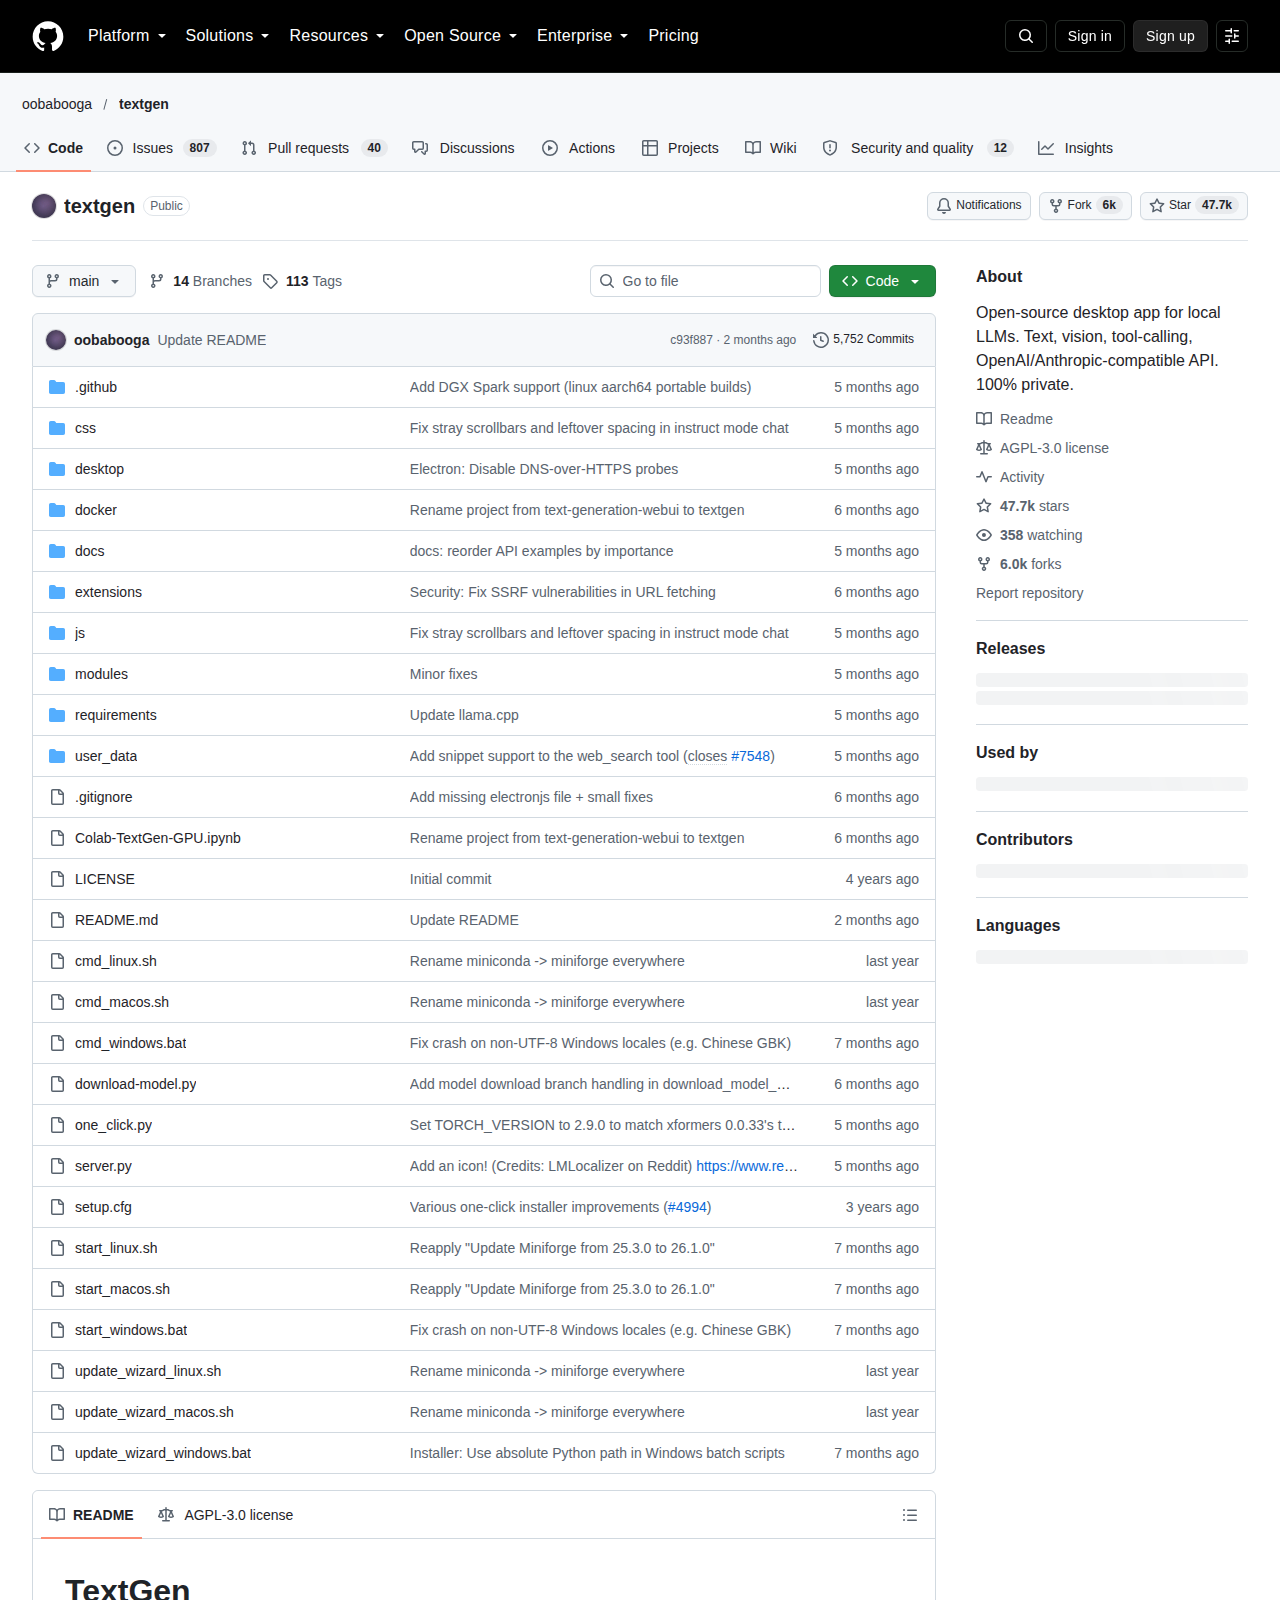Image resolution: width=1280 pixels, height=1600 pixels.
Task: Open the search magnifier icon in header
Action: pyautogui.click(x=1026, y=36)
